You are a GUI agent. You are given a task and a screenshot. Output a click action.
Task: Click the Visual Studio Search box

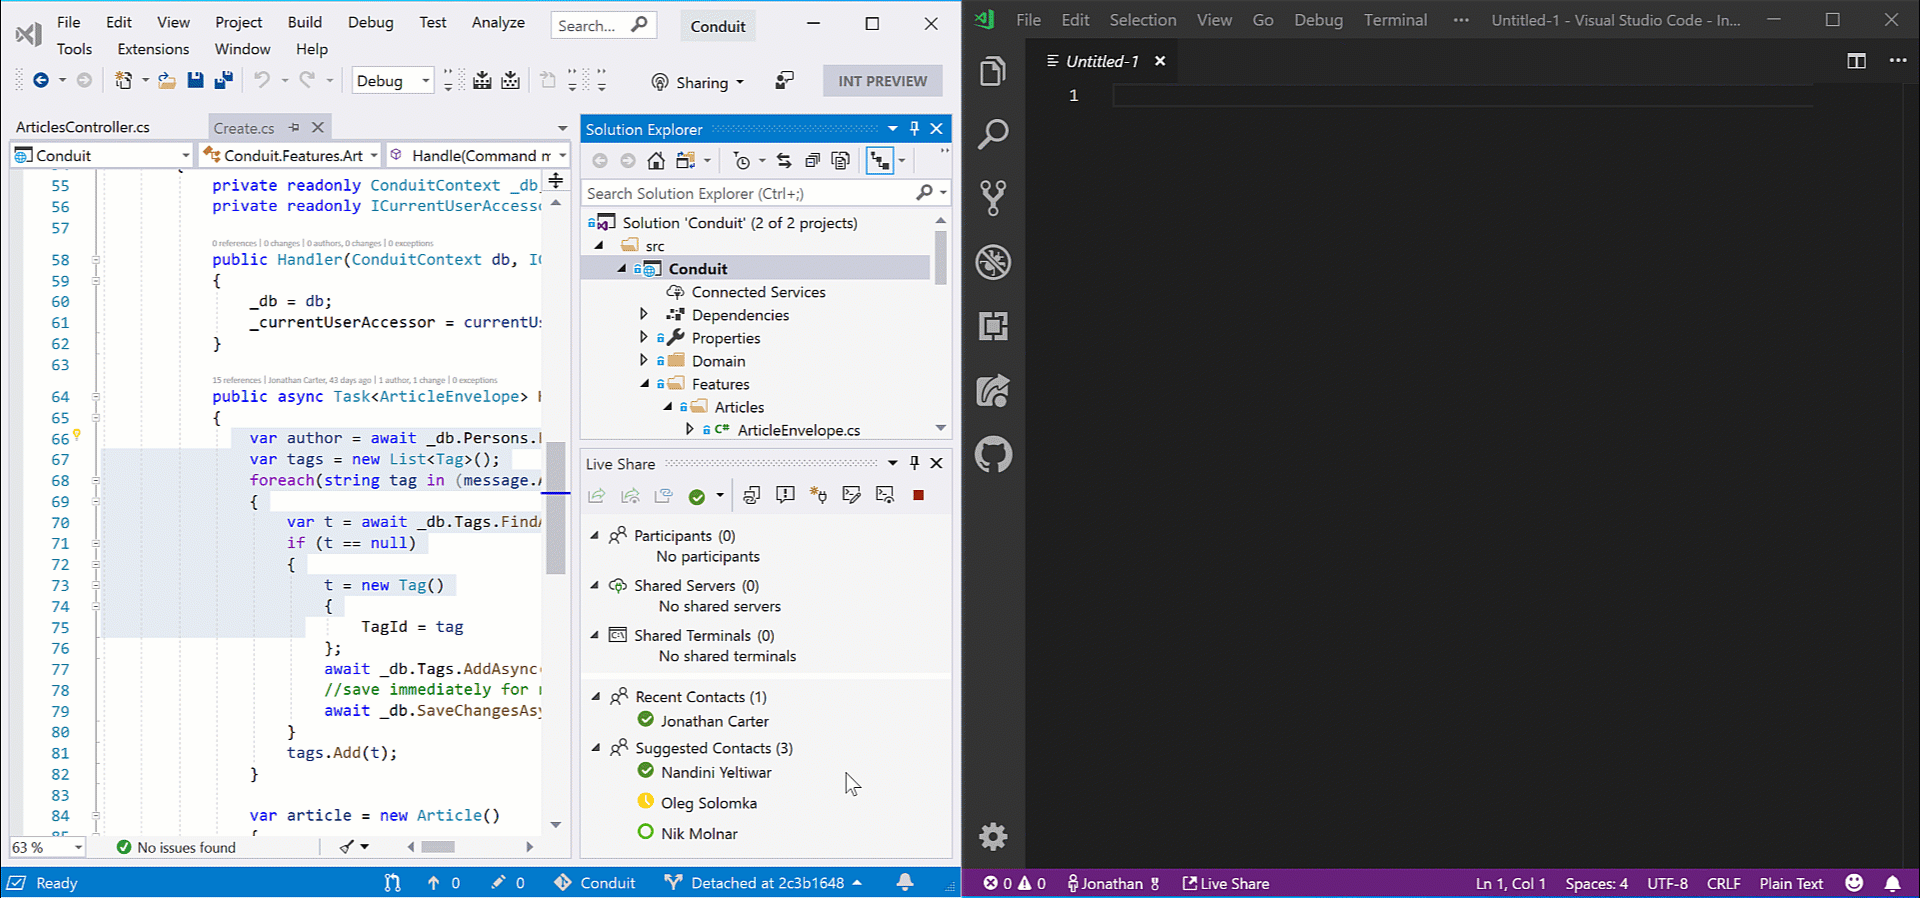tap(603, 25)
